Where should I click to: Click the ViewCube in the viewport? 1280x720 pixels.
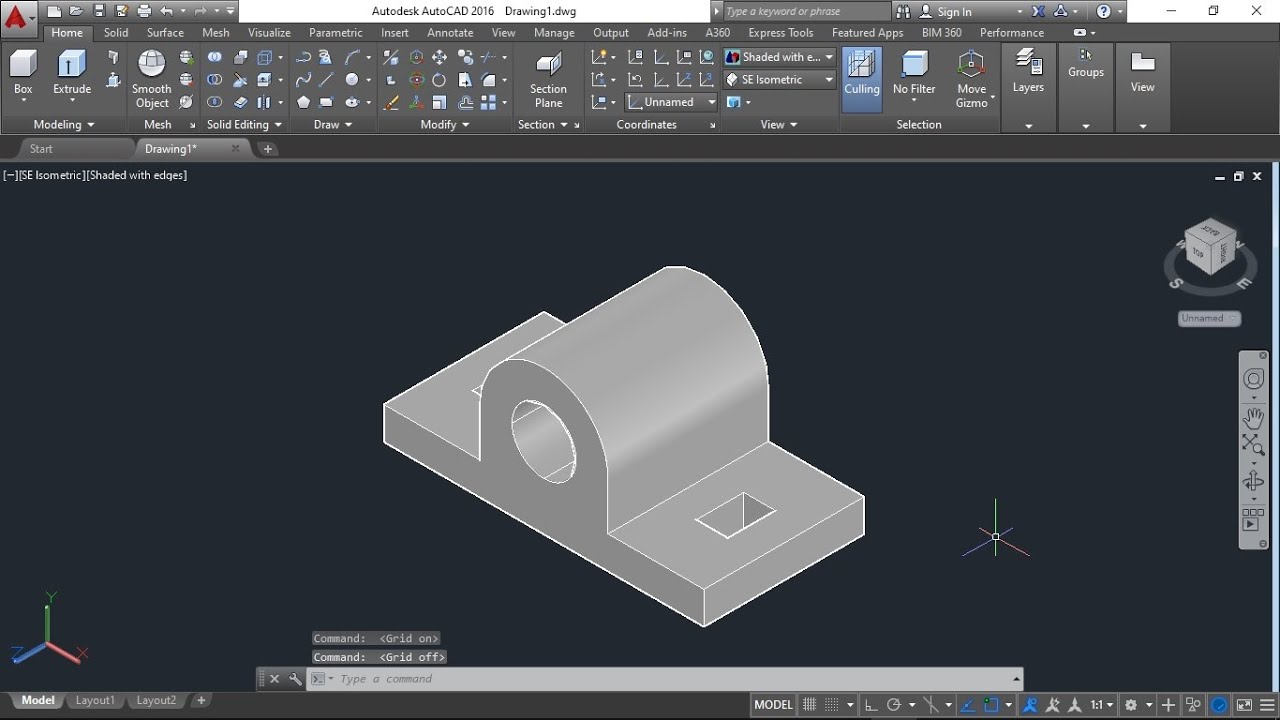[1210, 248]
